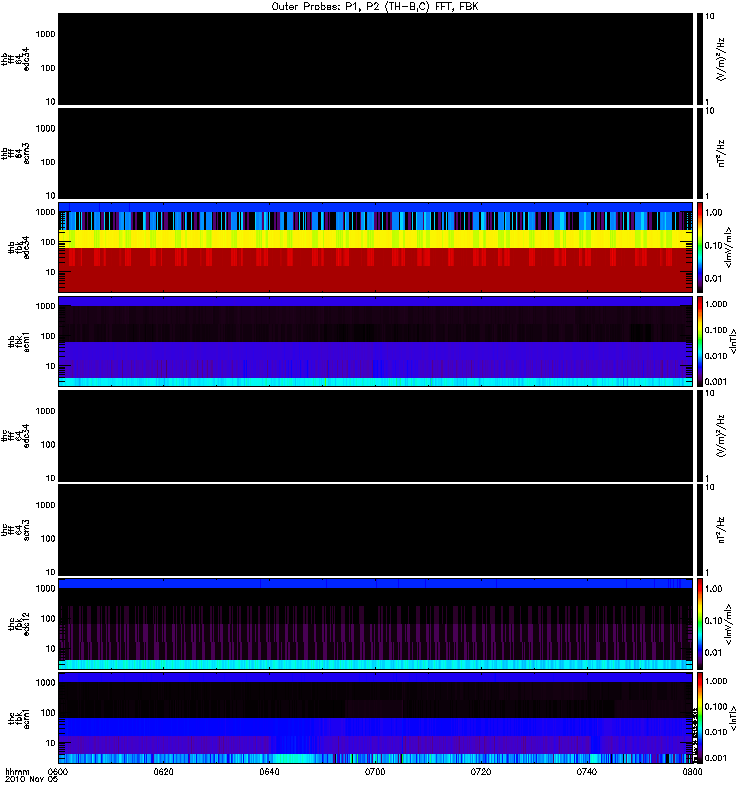This screenshot has width=750, height=800.
Task: Click the thc fff 64 edc34 y-axis label
Action: [15, 436]
